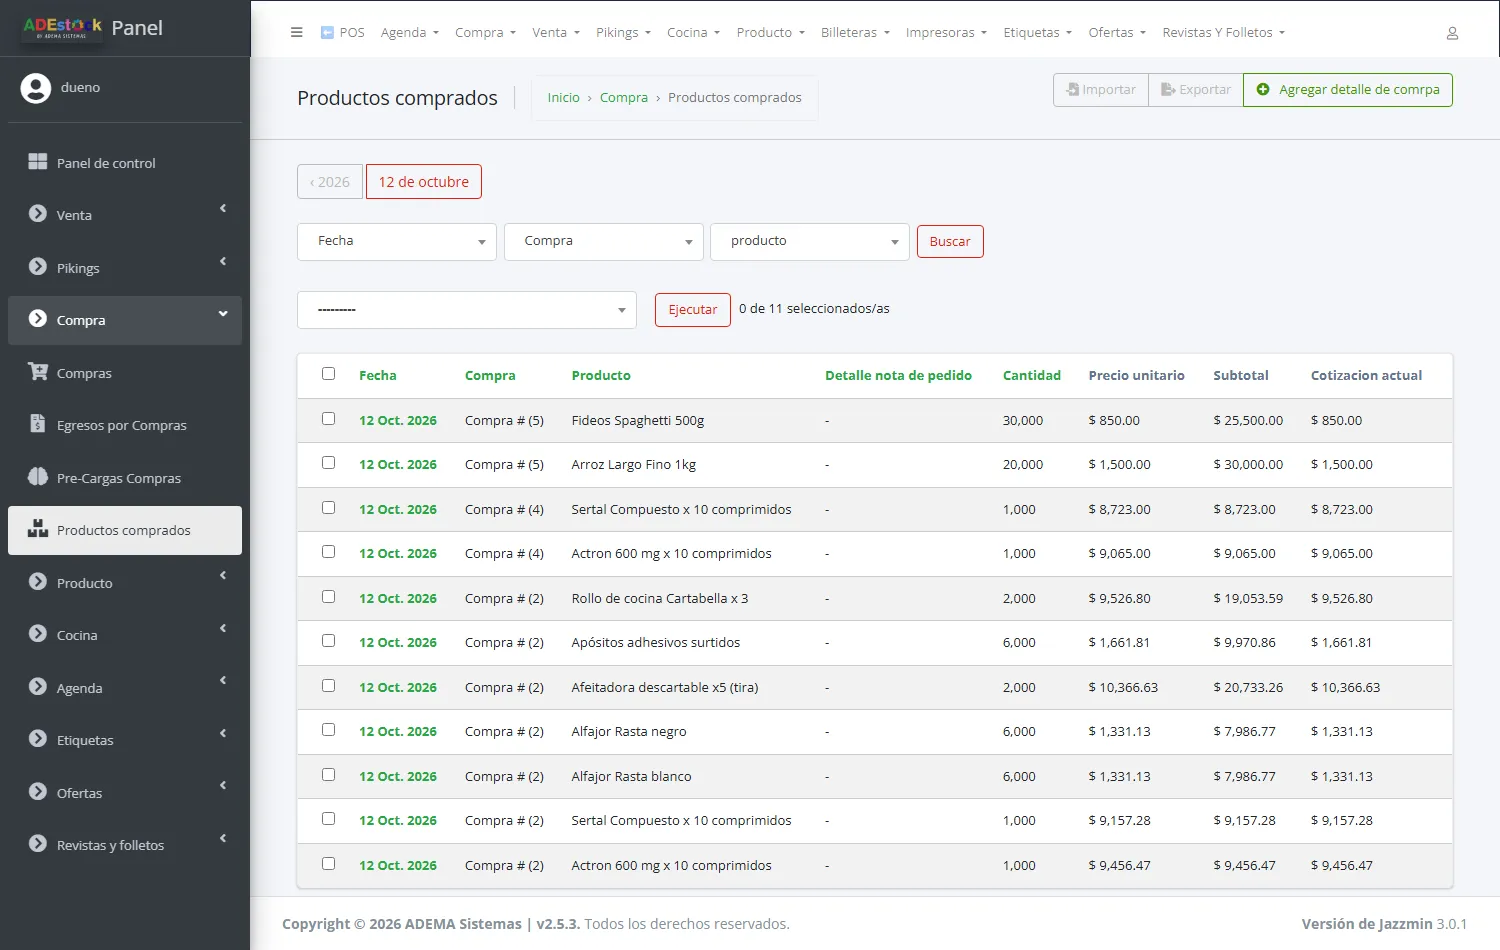Click the Agenda sidebar circle arrow icon
Image resolution: width=1500 pixels, height=950 pixels.
click(x=38, y=687)
